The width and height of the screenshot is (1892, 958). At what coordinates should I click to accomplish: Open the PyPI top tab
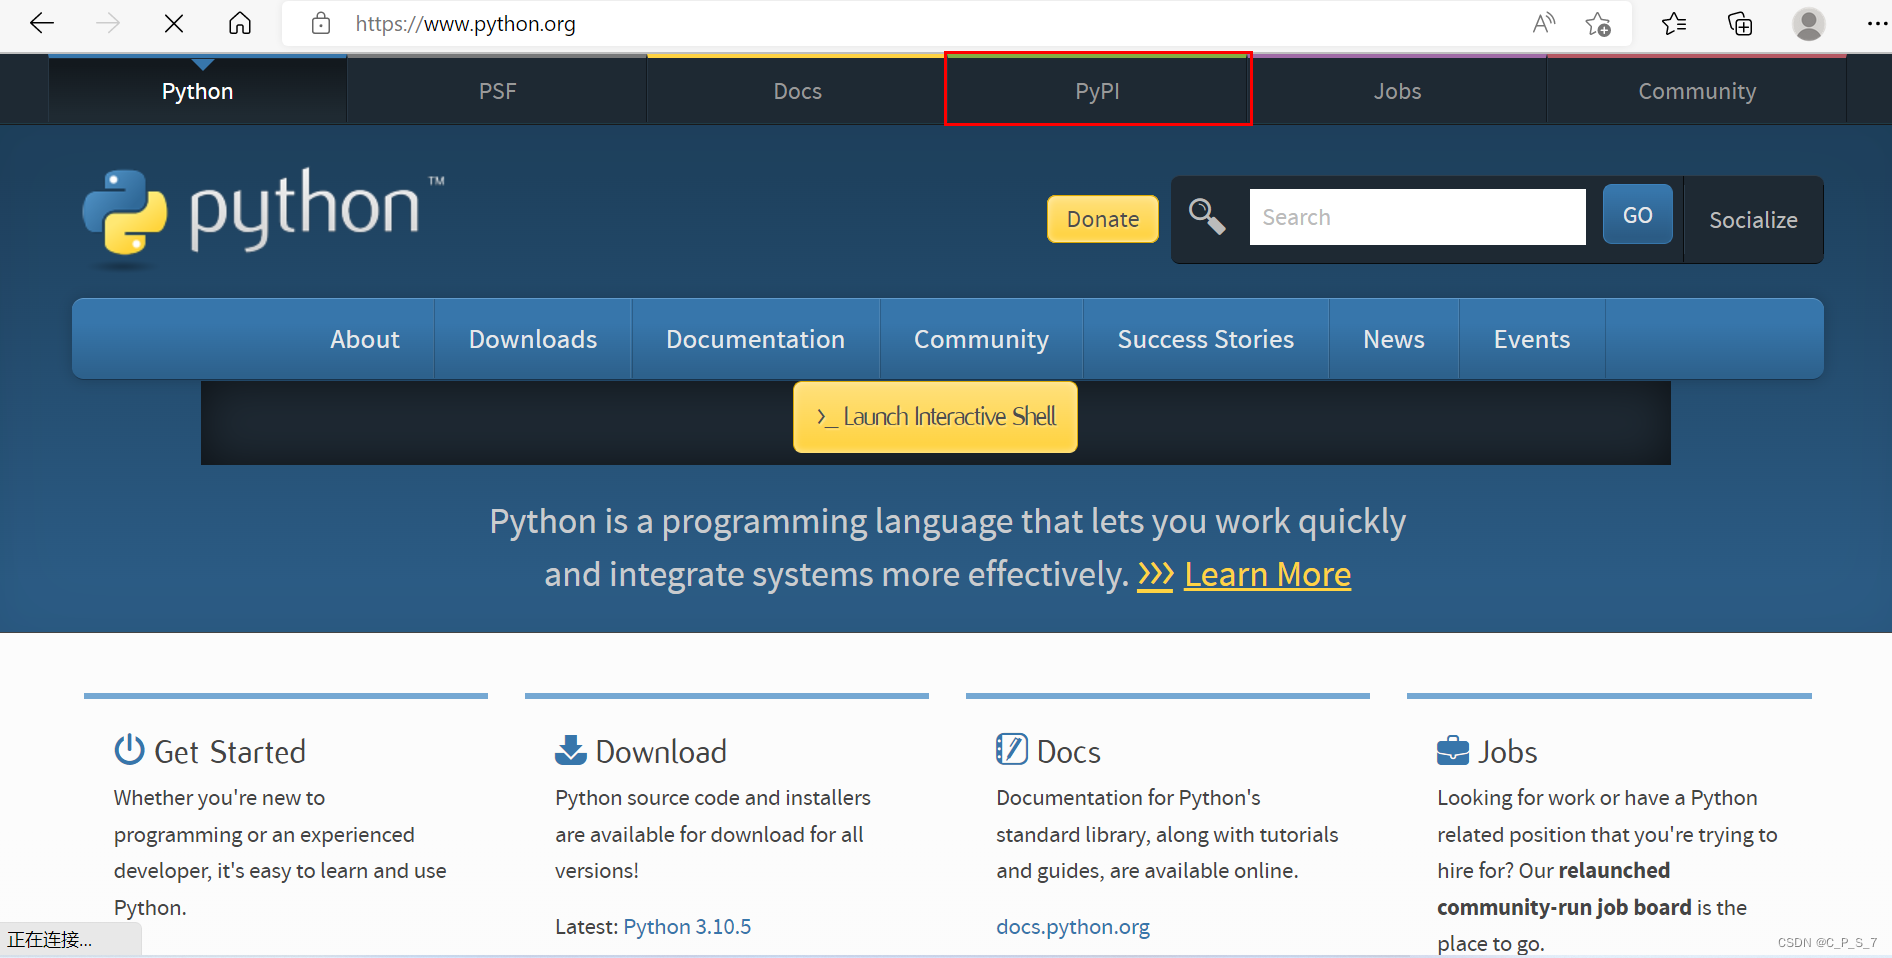pos(1097,91)
